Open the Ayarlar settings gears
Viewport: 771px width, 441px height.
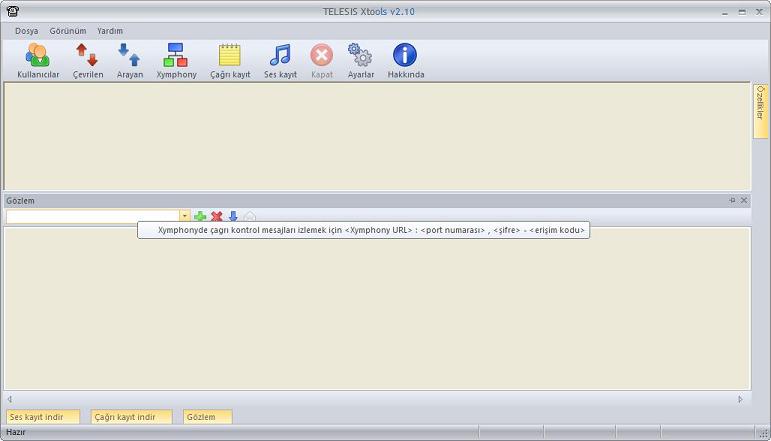click(x=360, y=60)
